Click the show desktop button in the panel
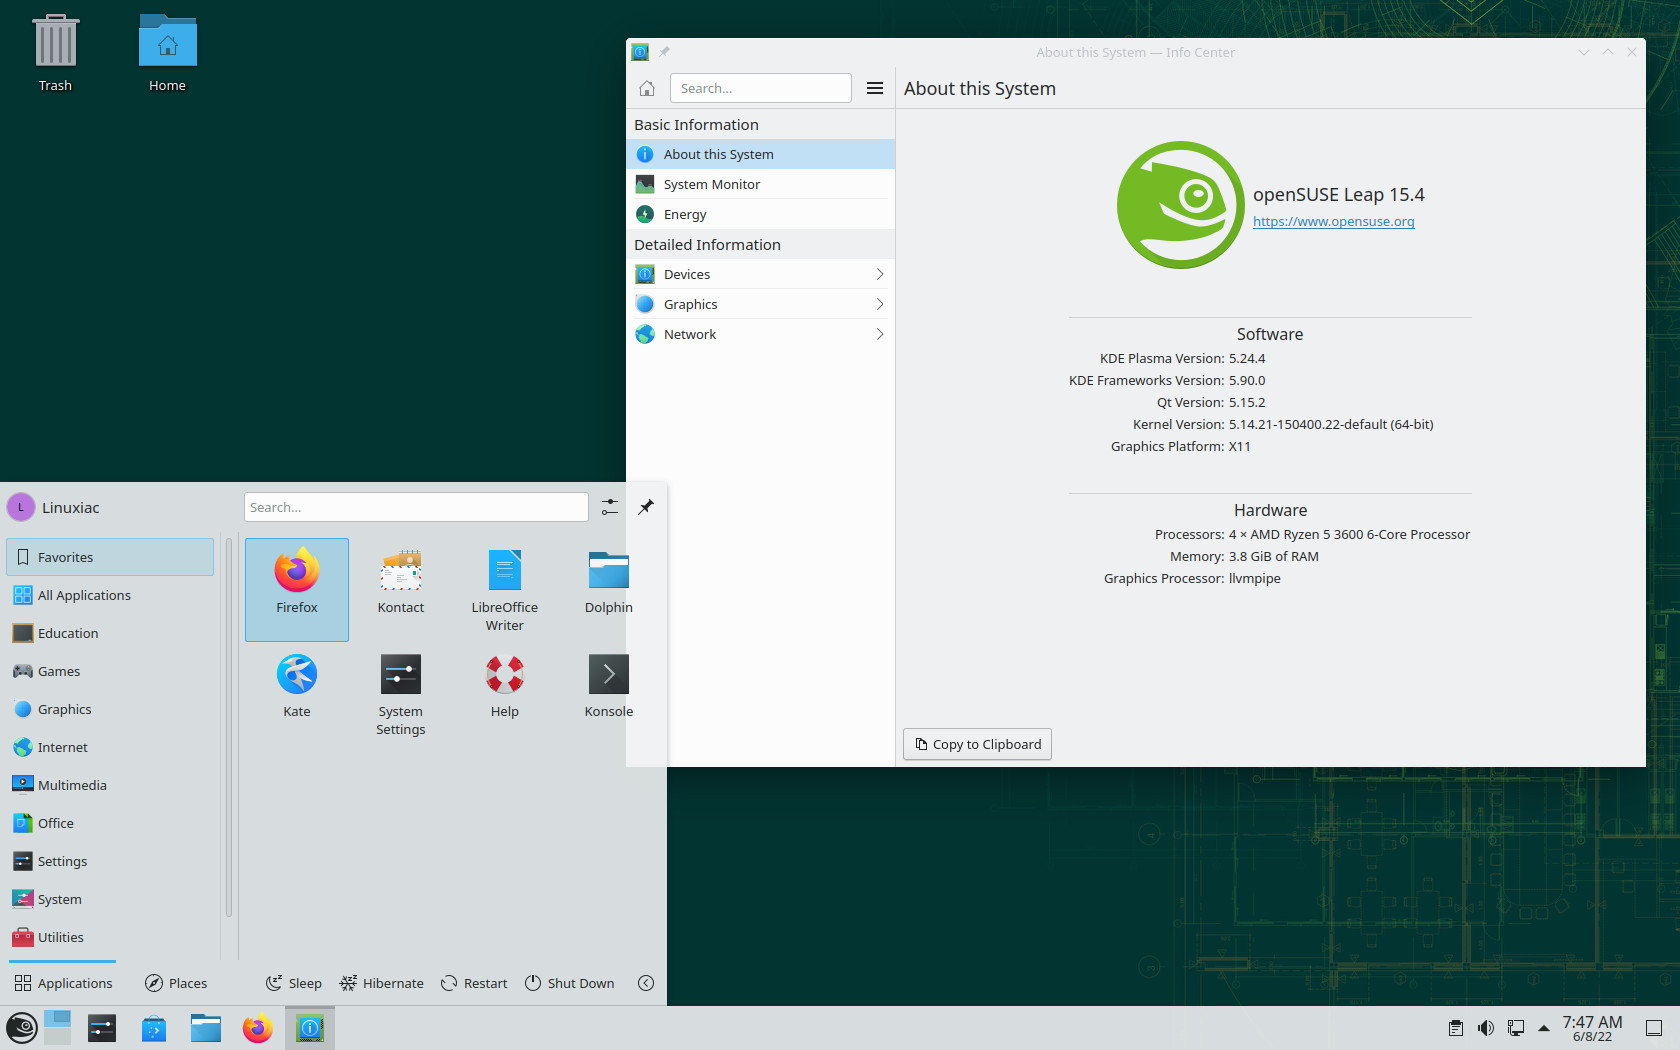The image size is (1680, 1050). coord(1654,1028)
